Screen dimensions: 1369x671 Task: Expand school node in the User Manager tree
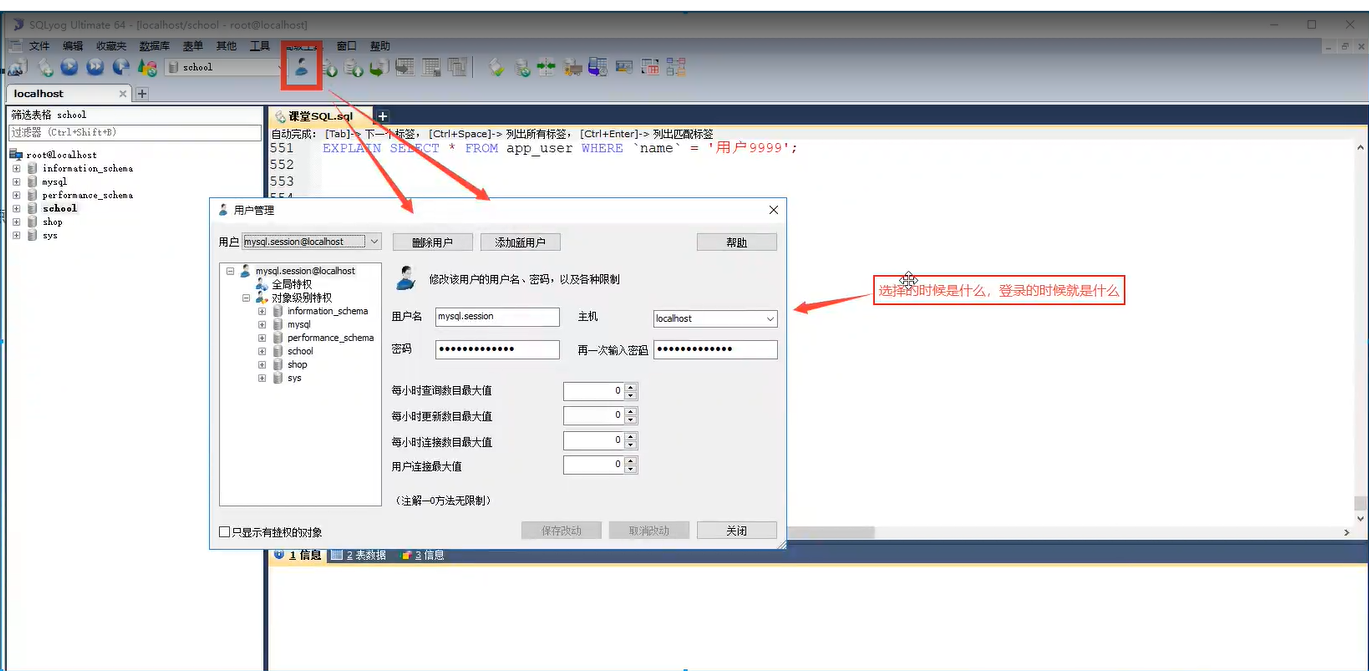tap(262, 351)
